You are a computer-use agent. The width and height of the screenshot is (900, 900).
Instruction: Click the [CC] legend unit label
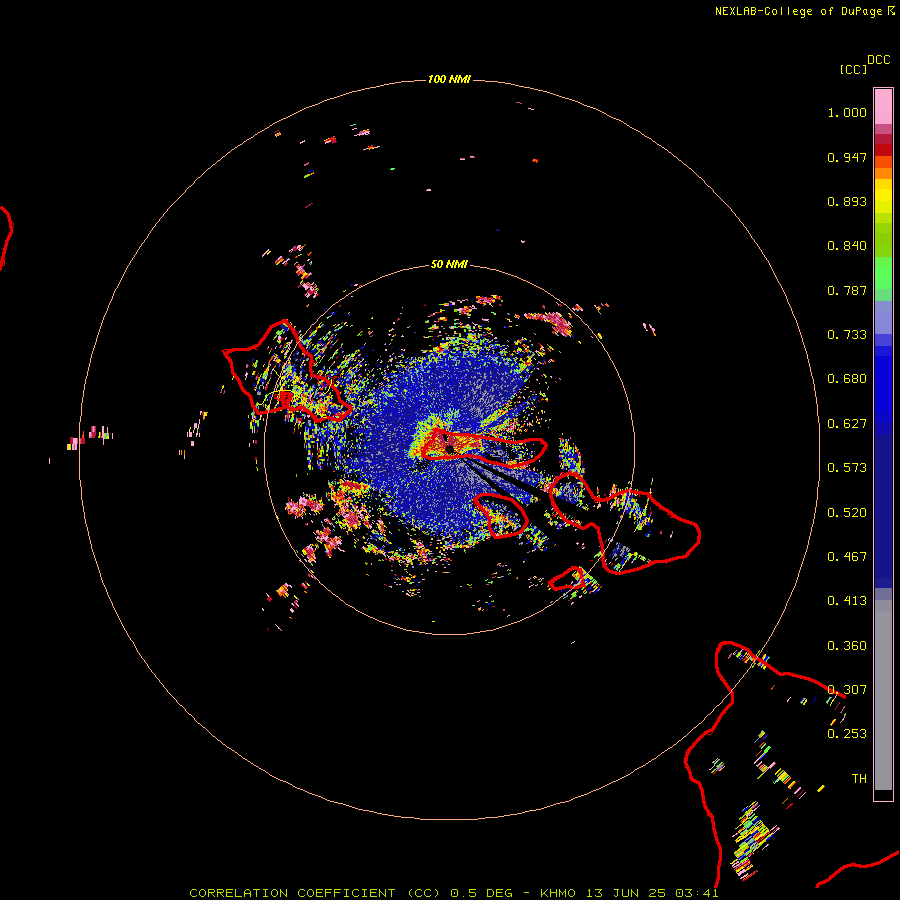tap(853, 69)
